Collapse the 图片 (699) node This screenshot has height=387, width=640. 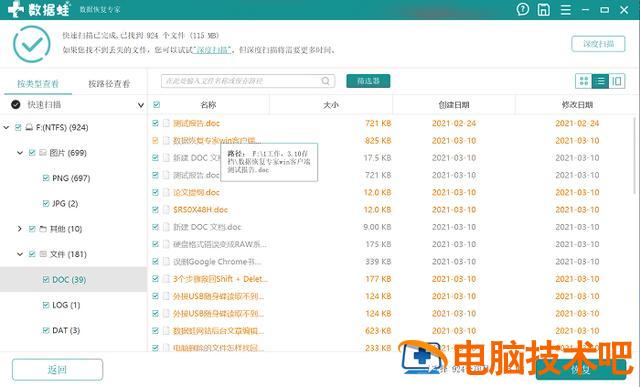[x=20, y=153]
